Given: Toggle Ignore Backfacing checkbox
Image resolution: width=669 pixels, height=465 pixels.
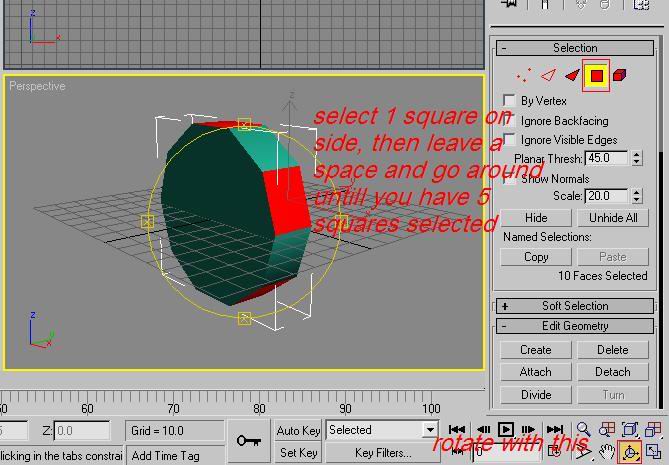Looking at the screenshot, I should click(511, 120).
